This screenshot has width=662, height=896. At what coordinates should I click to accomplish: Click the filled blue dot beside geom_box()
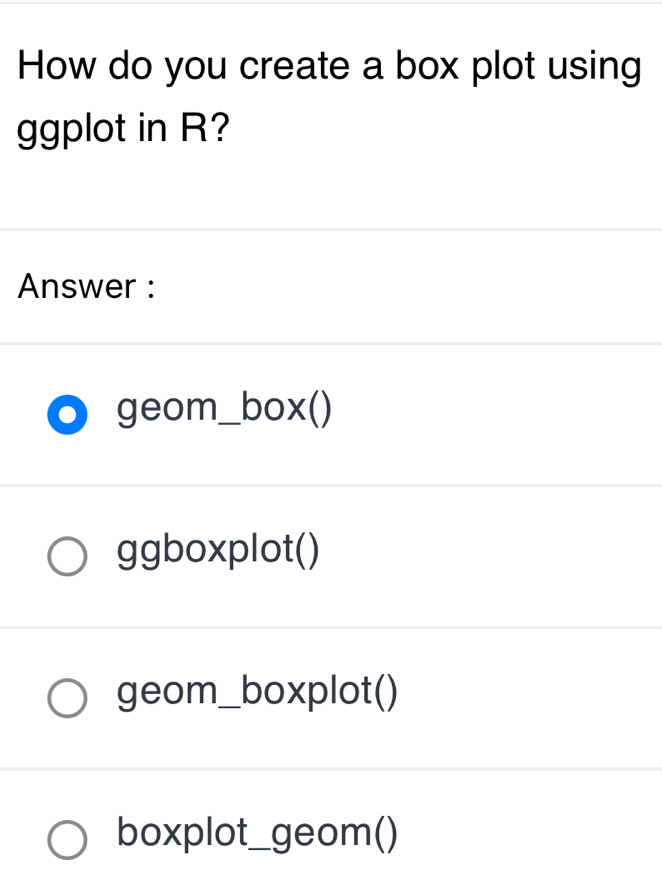click(67, 415)
